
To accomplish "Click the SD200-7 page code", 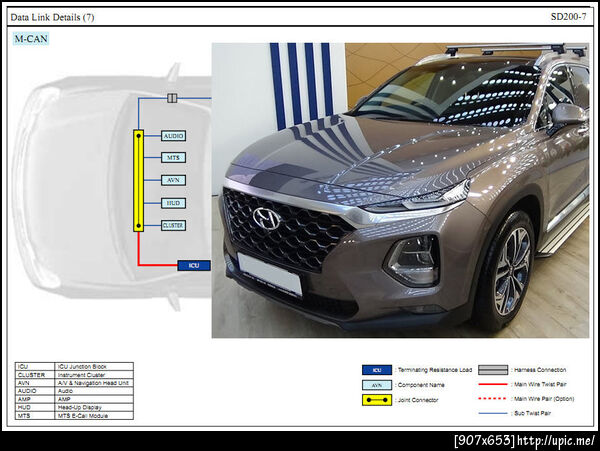I will coord(568,17).
